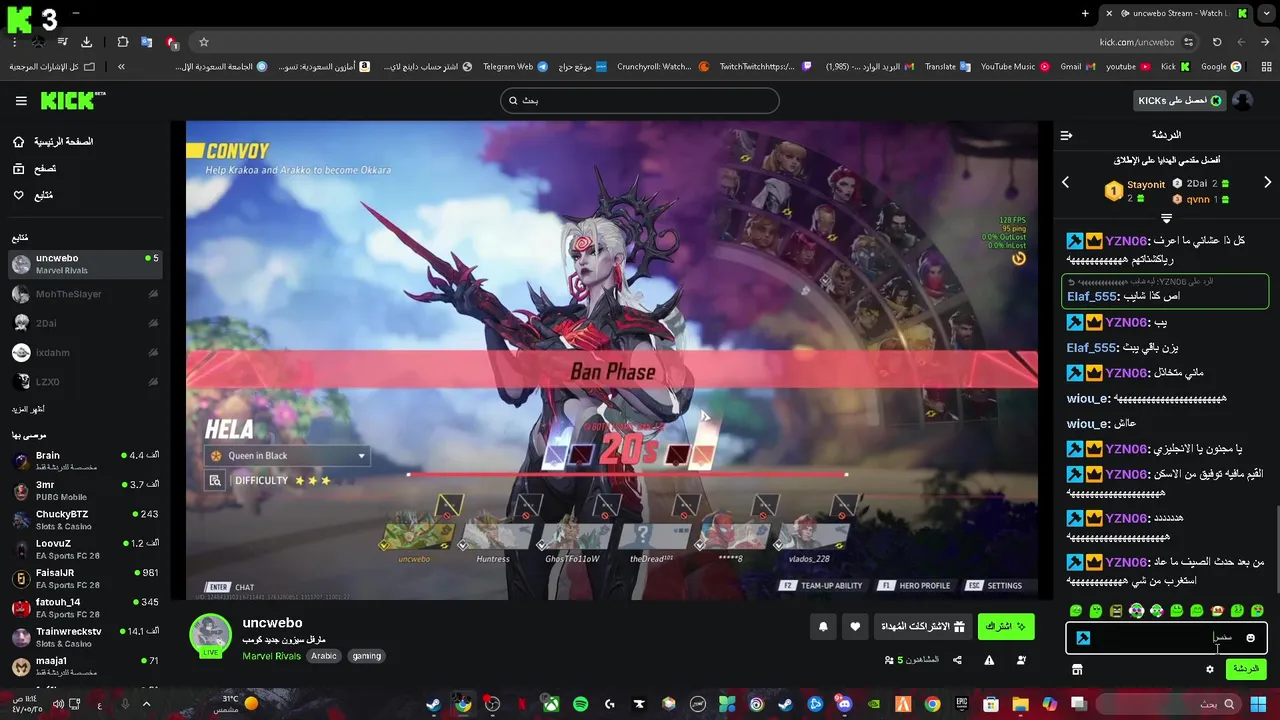
Task: Toggle the notification bell for uncwebo
Action: click(x=823, y=626)
